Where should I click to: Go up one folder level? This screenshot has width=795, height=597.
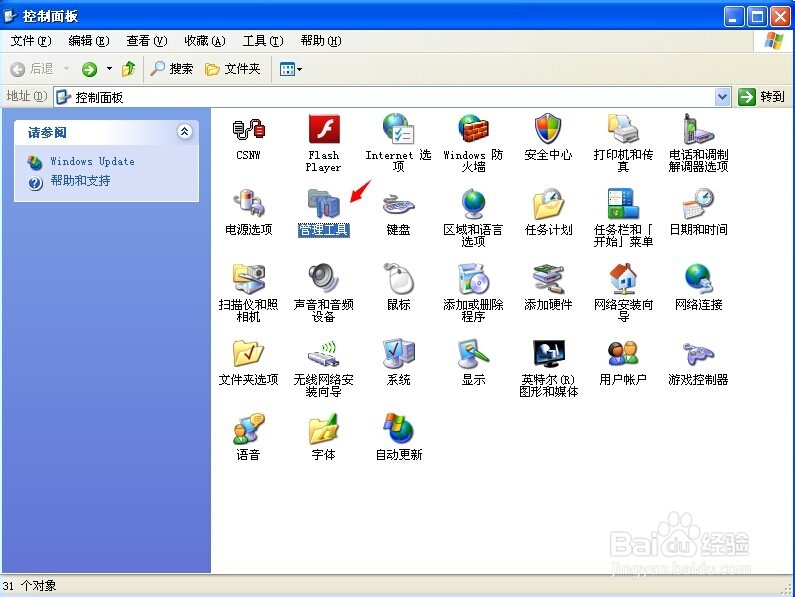tap(128, 69)
